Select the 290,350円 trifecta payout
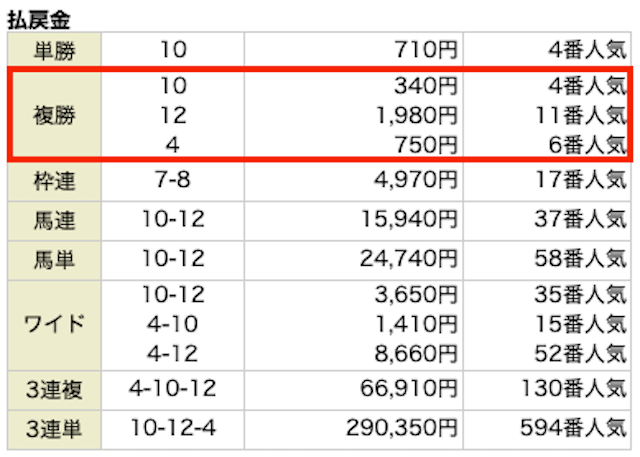This screenshot has height=457, width=640. click(402, 428)
